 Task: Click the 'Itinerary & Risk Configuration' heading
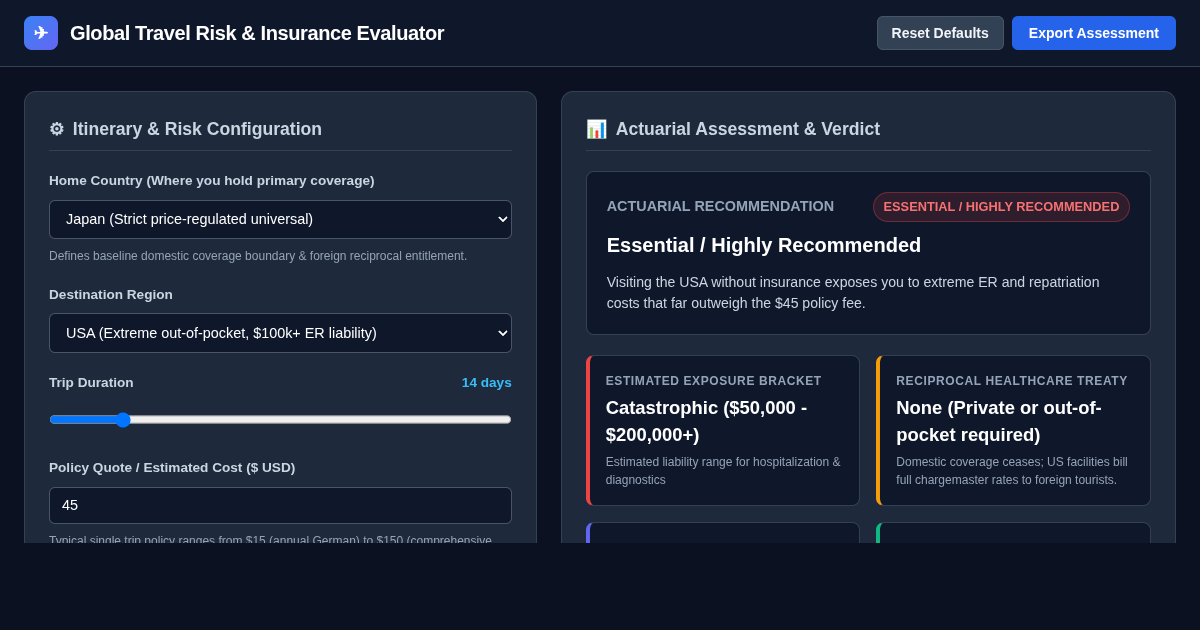(x=197, y=129)
